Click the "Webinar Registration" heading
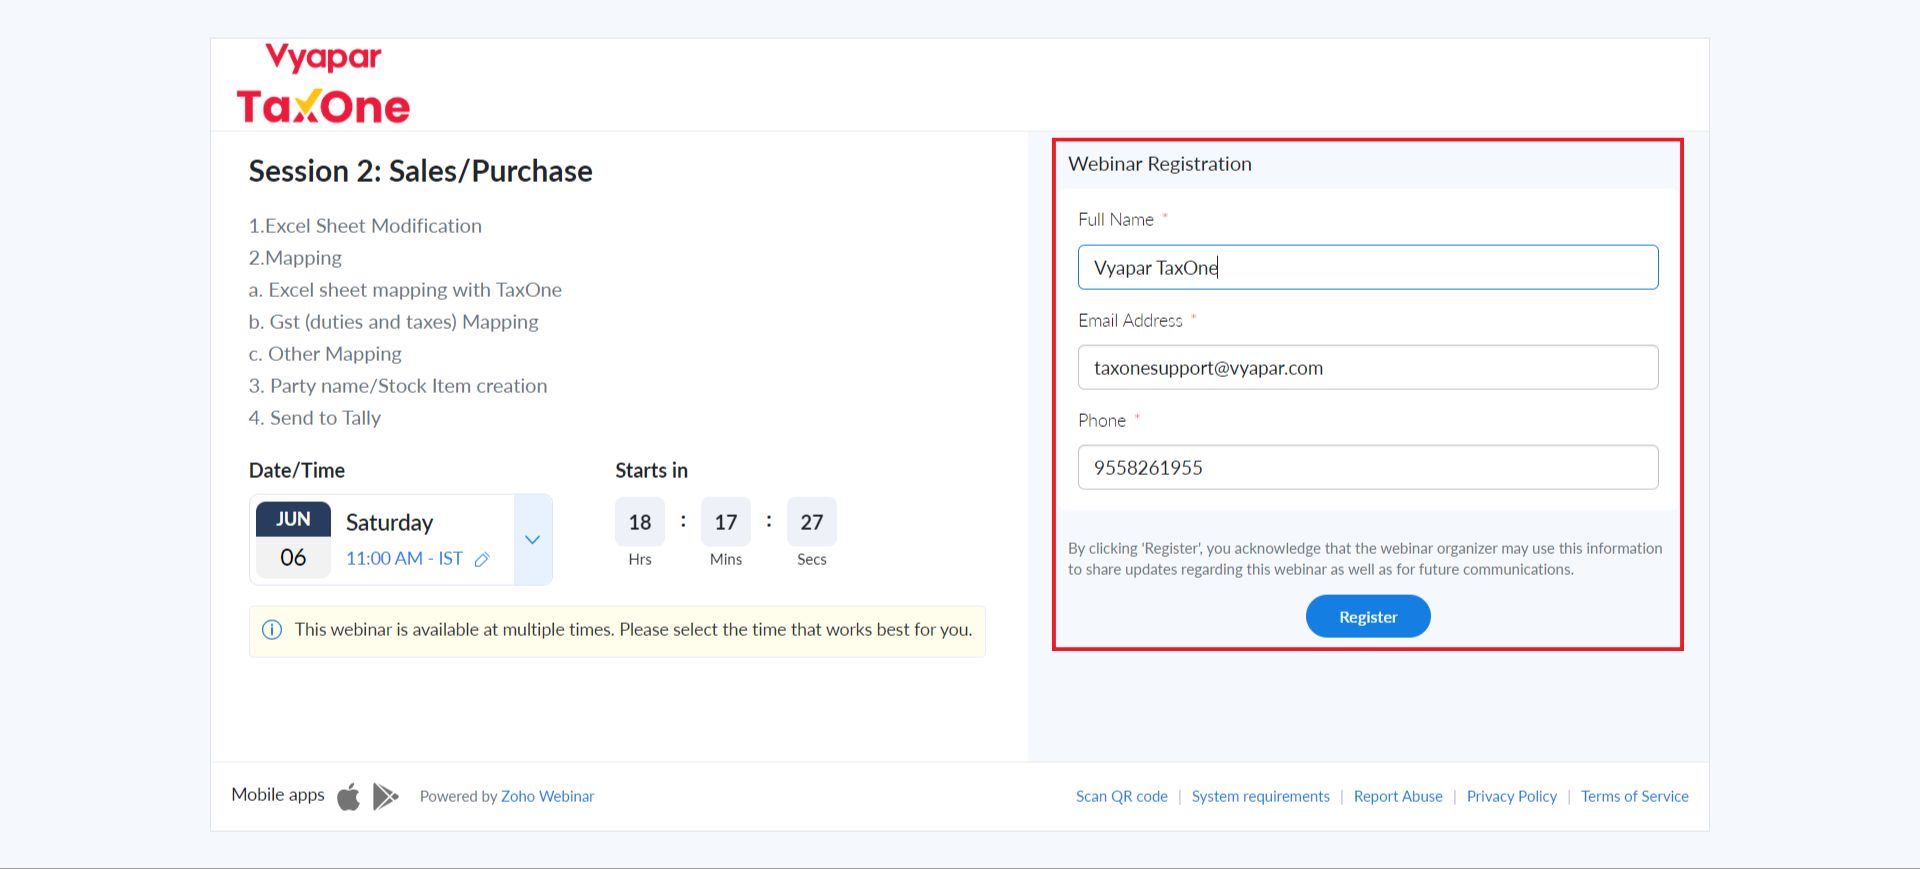Screen dimensions: 1920x869 [1160, 164]
